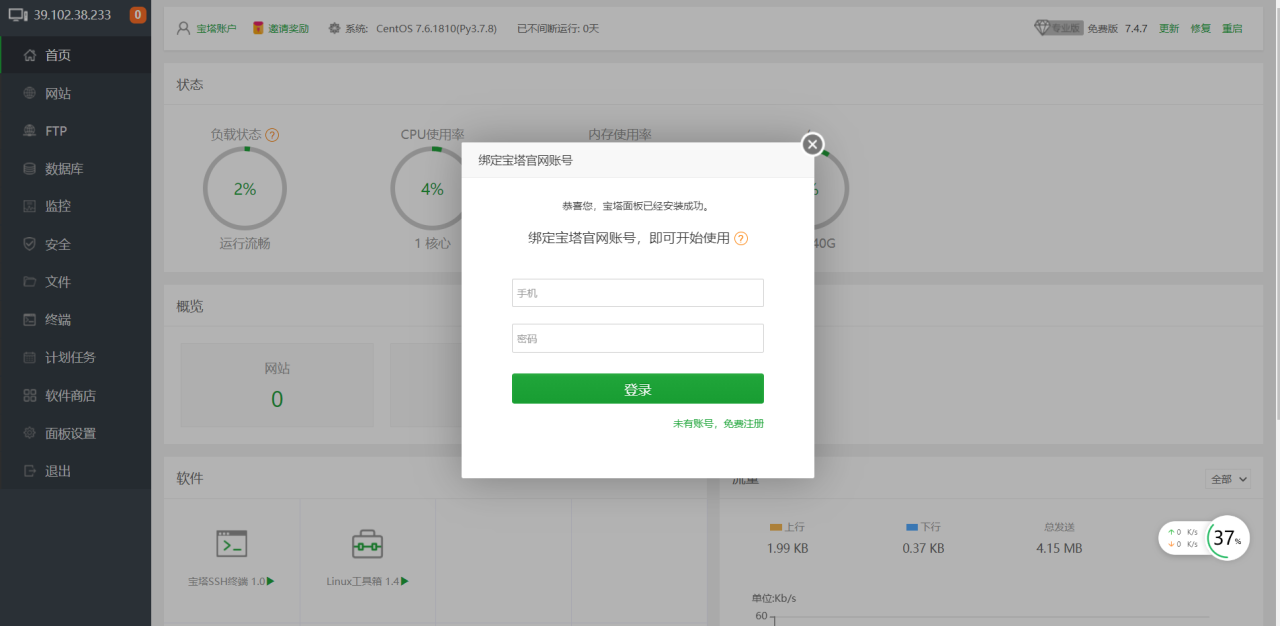Click the 软件商店 grid icon in sidebar
This screenshot has height=626, width=1280.
point(30,395)
